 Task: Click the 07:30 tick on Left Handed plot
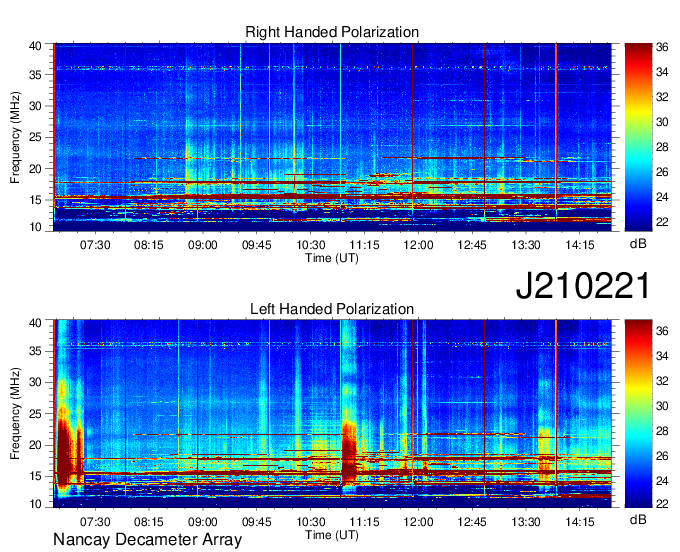tap(95, 521)
